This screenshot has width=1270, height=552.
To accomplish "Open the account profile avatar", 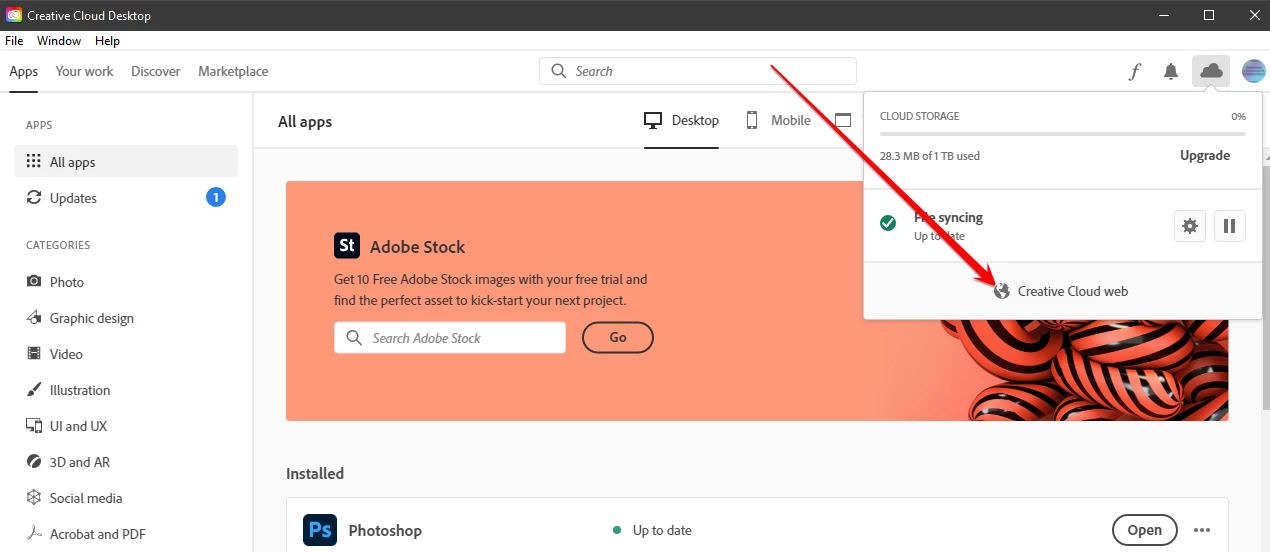I will (x=1253, y=71).
